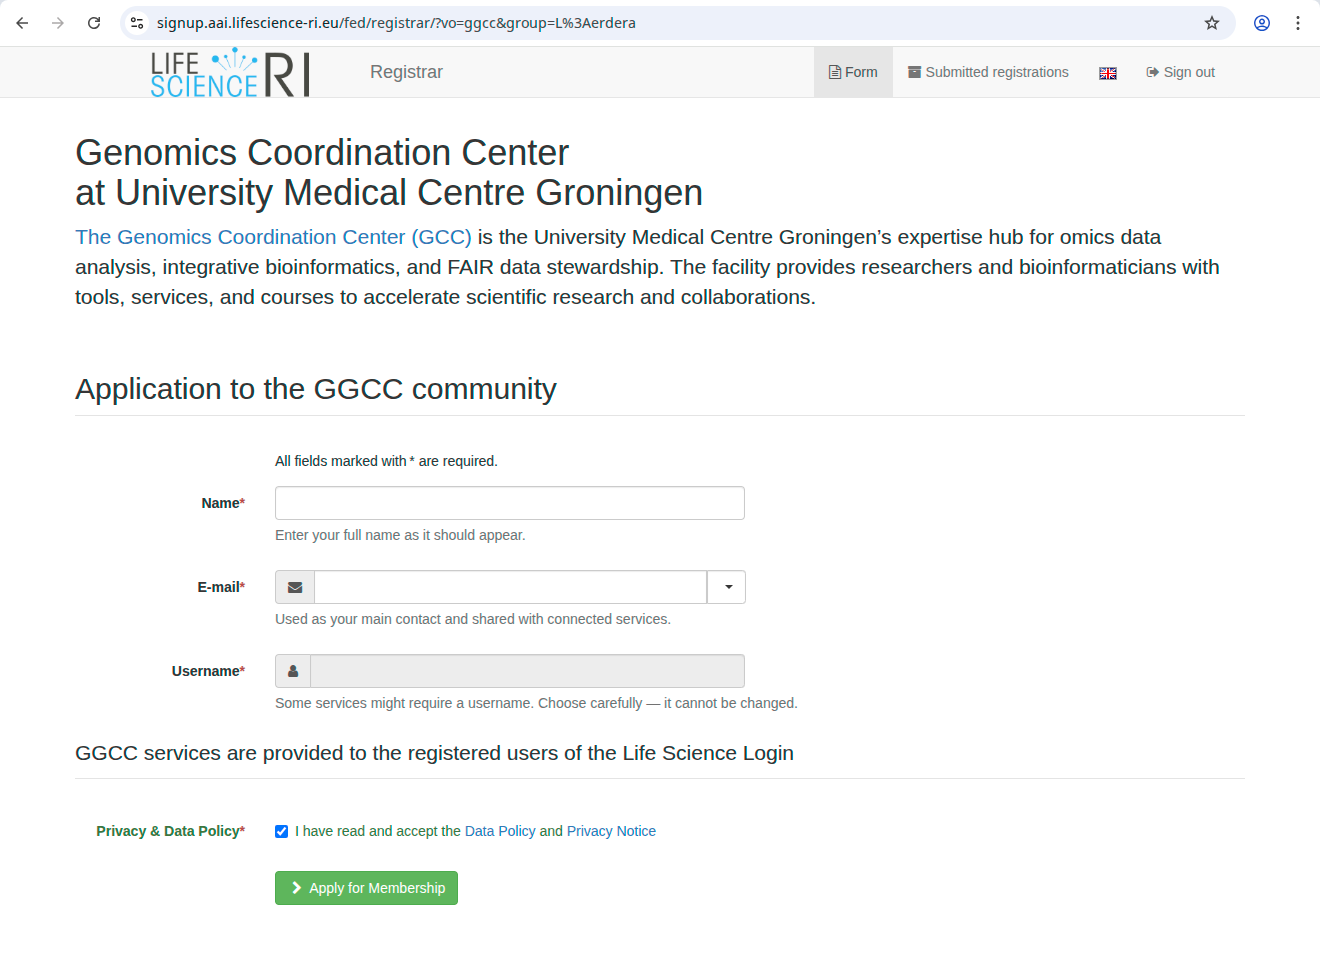Follow the Genomics Coordination Center (GCC) link
This screenshot has height=965, width=1320.
(273, 237)
